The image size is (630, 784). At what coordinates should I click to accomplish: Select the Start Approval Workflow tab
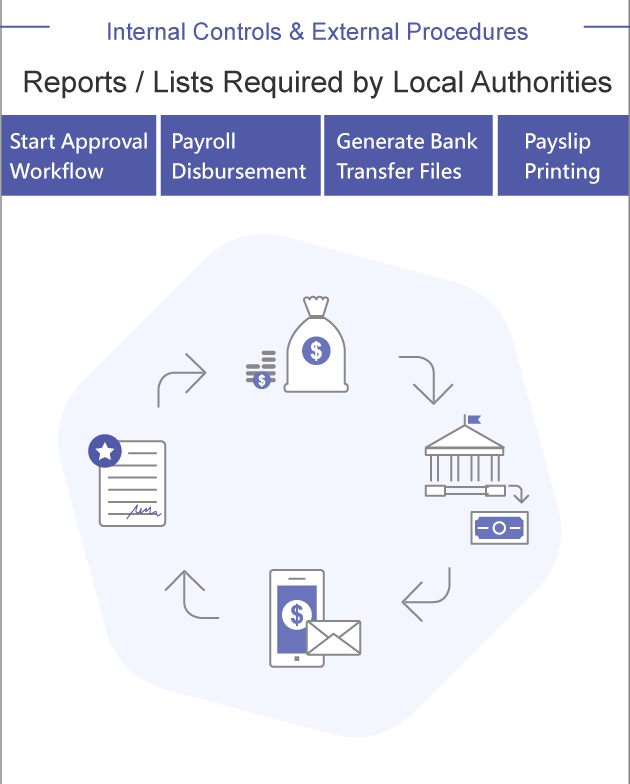pyautogui.click(x=79, y=156)
